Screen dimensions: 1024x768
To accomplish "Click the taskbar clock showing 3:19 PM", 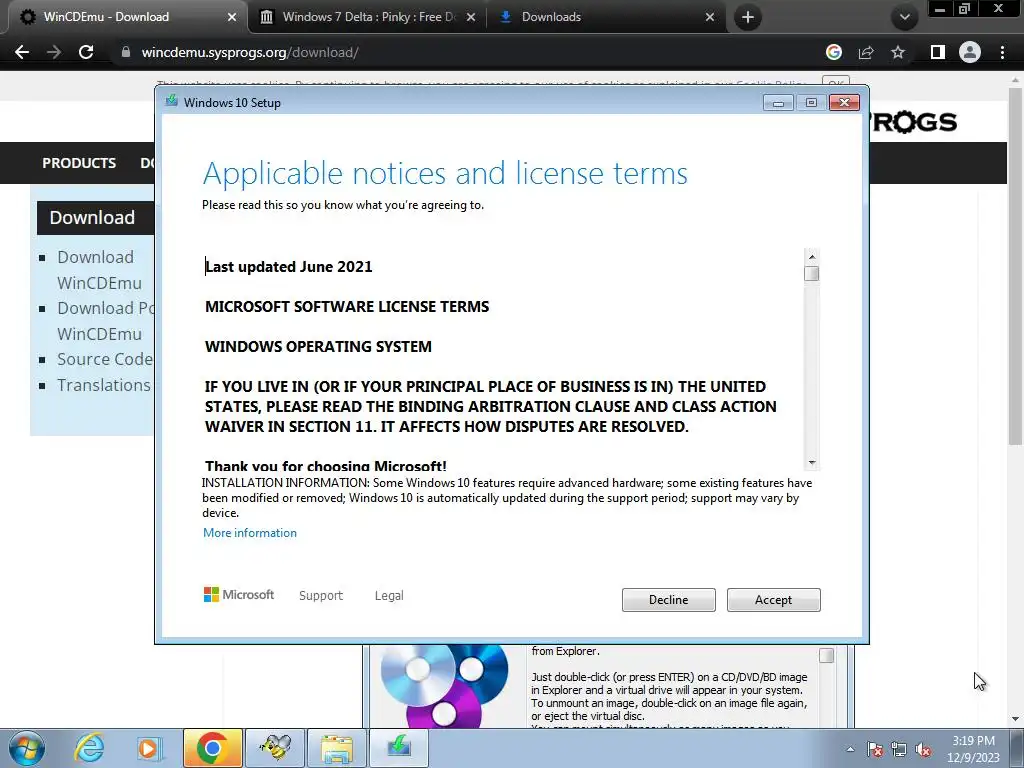I will pos(973,749).
